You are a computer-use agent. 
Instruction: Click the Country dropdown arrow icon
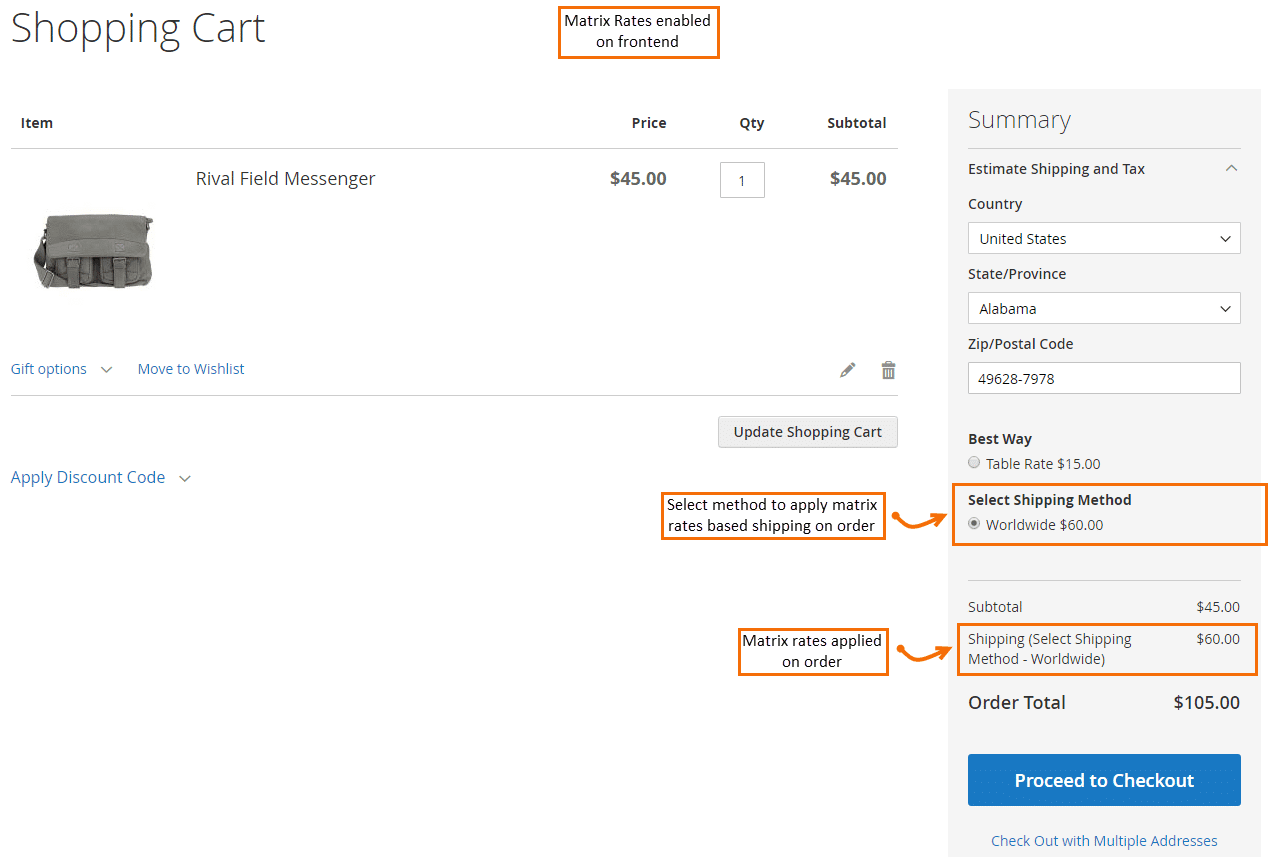pos(1226,238)
